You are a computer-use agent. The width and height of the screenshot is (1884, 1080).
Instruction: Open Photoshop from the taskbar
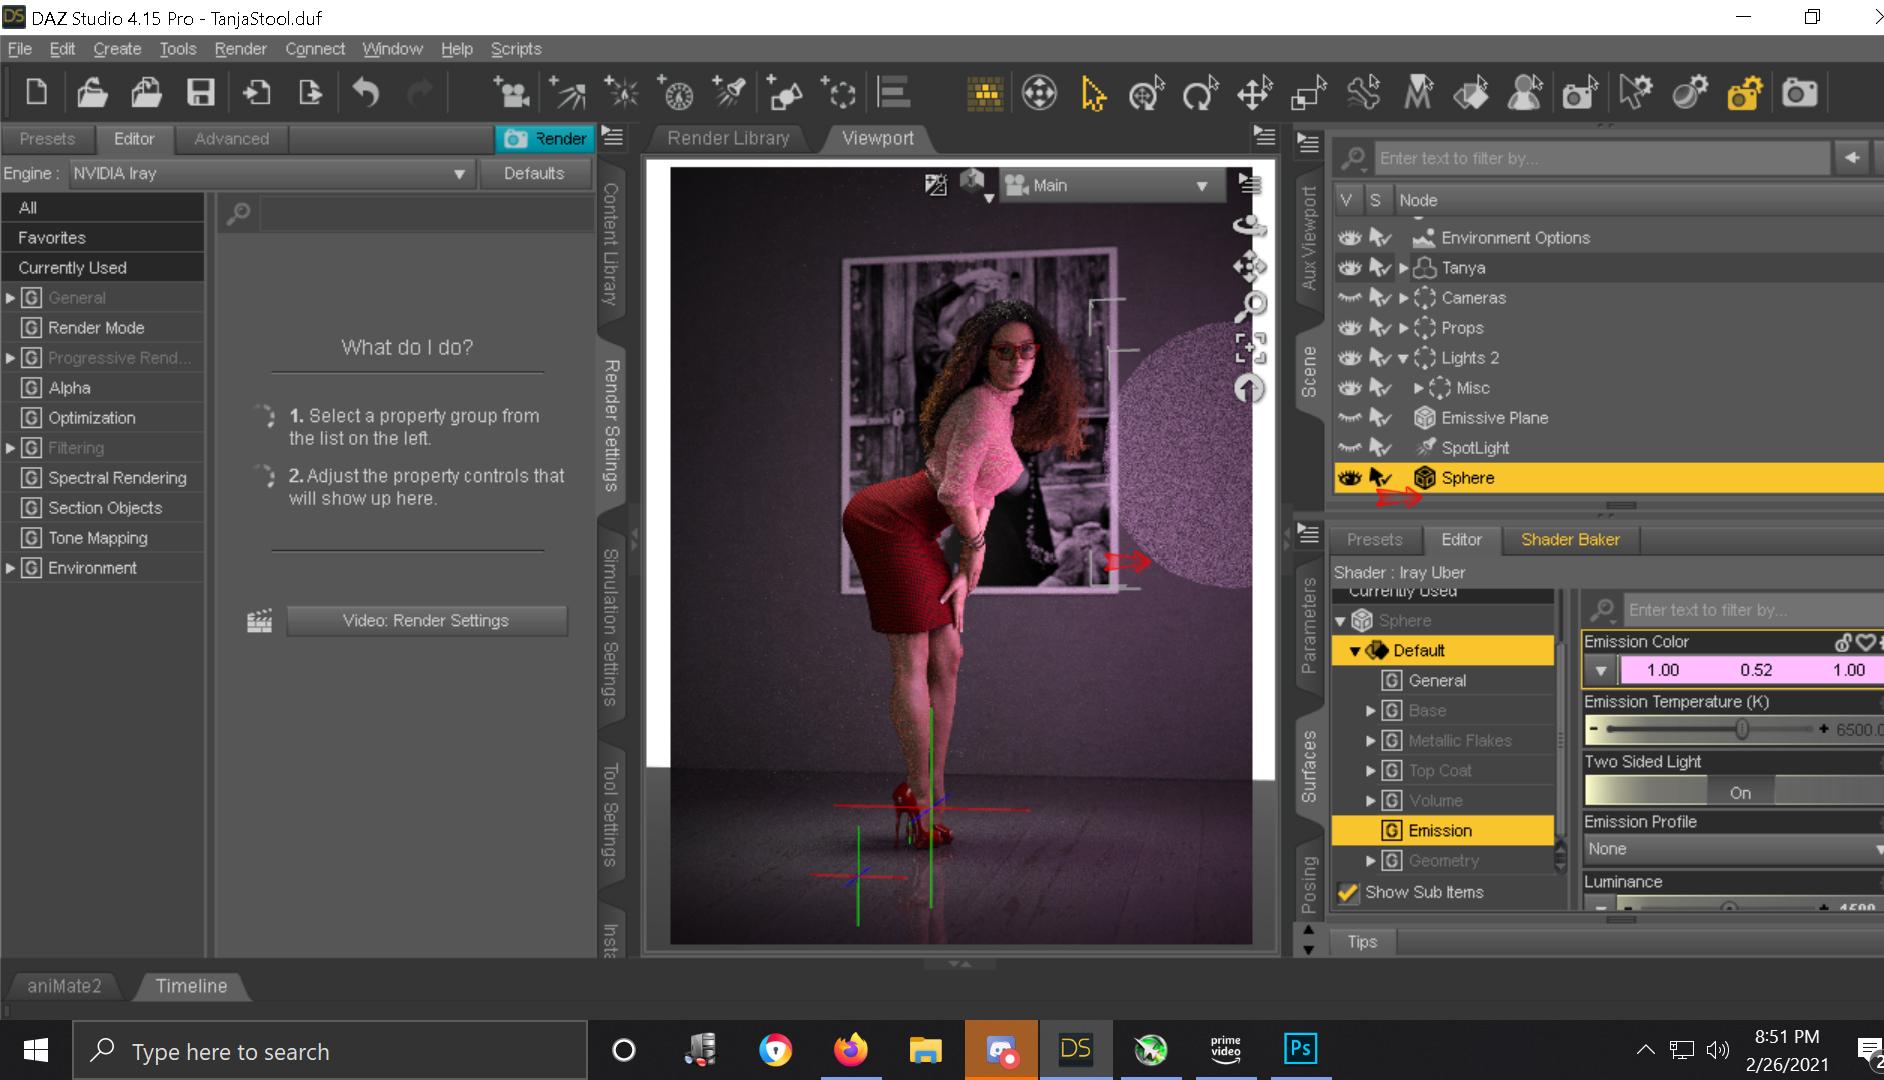tap(1300, 1049)
